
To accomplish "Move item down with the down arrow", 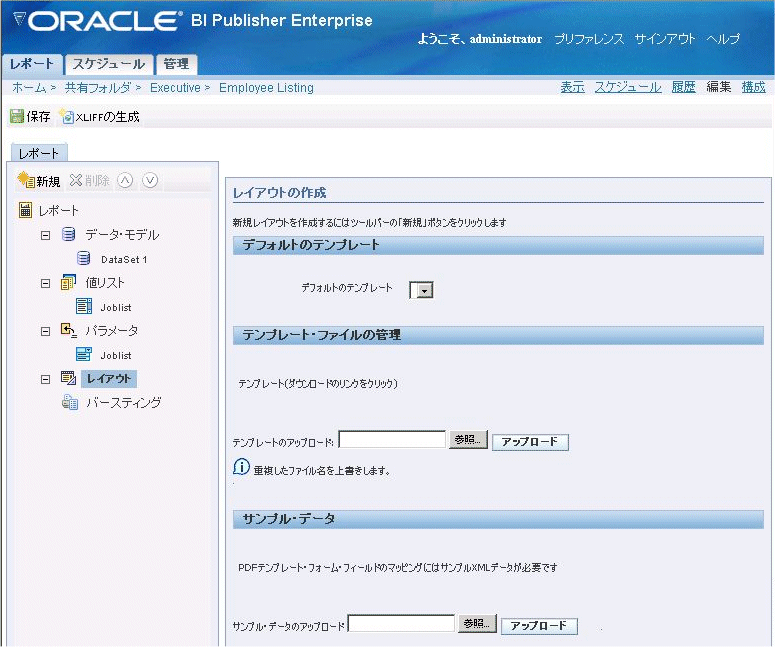I will (x=150, y=180).
